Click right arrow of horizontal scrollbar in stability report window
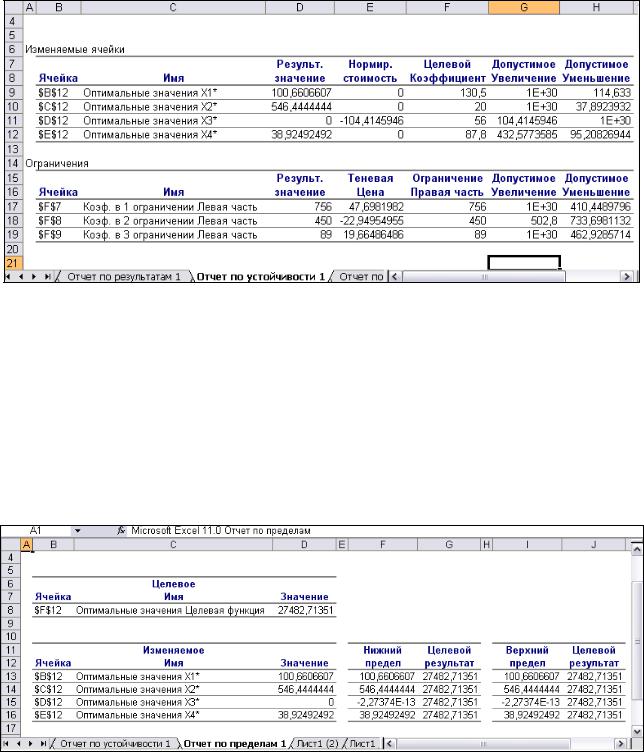The width and height of the screenshot is (644, 752). tap(626, 277)
